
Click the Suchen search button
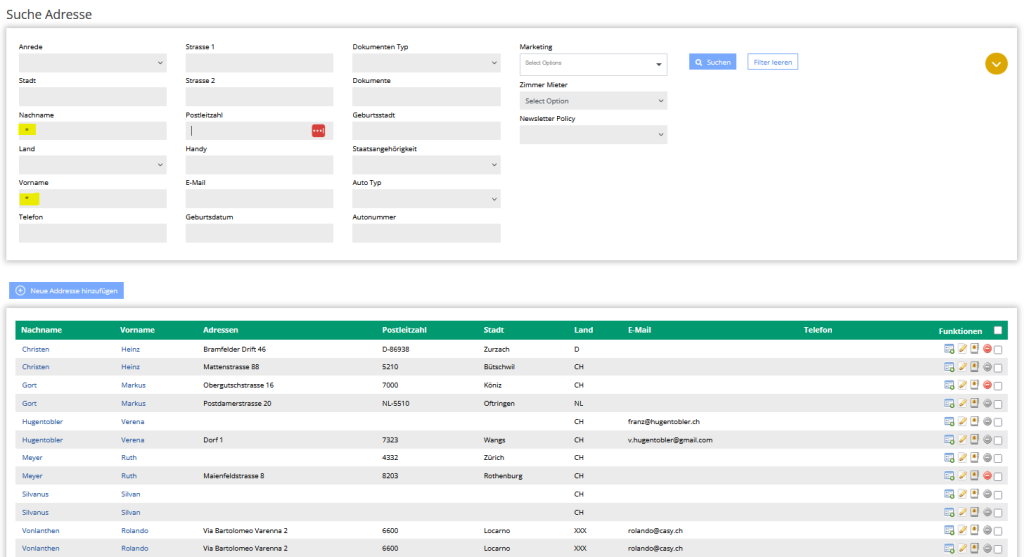tap(712, 62)
